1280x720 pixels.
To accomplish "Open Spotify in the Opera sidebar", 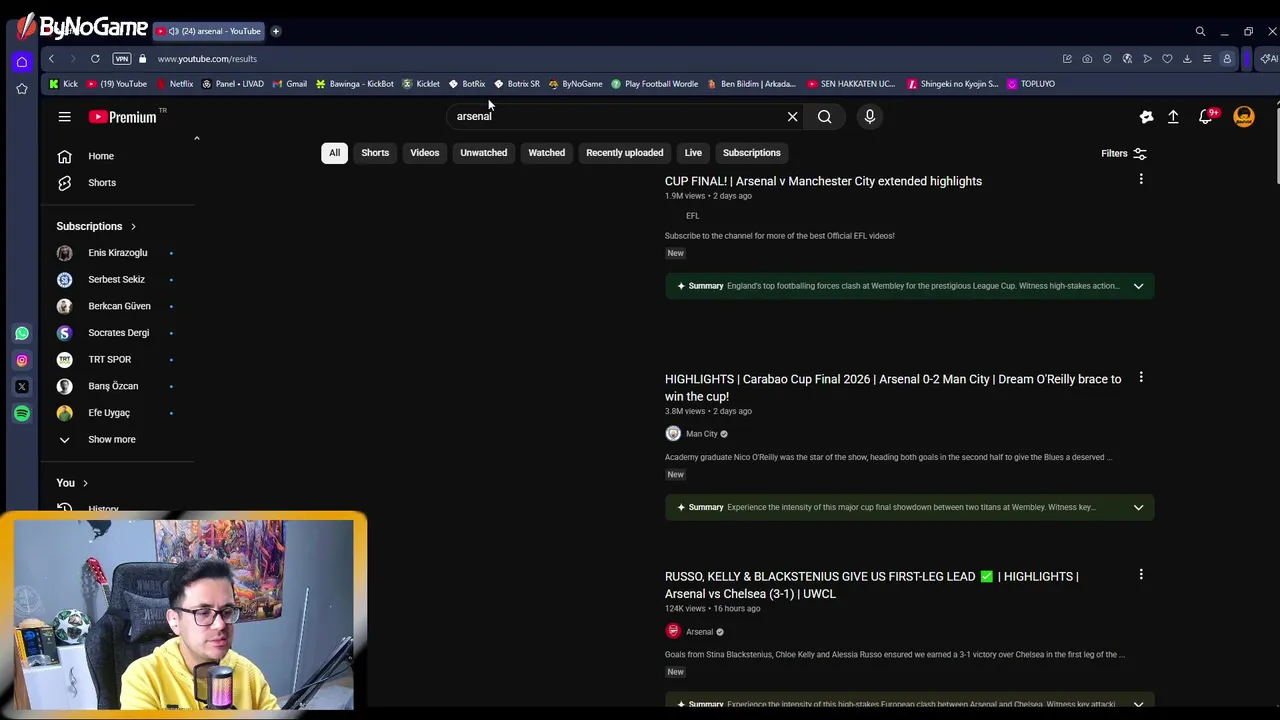I will pyautogui.click(x=22, y=413).
